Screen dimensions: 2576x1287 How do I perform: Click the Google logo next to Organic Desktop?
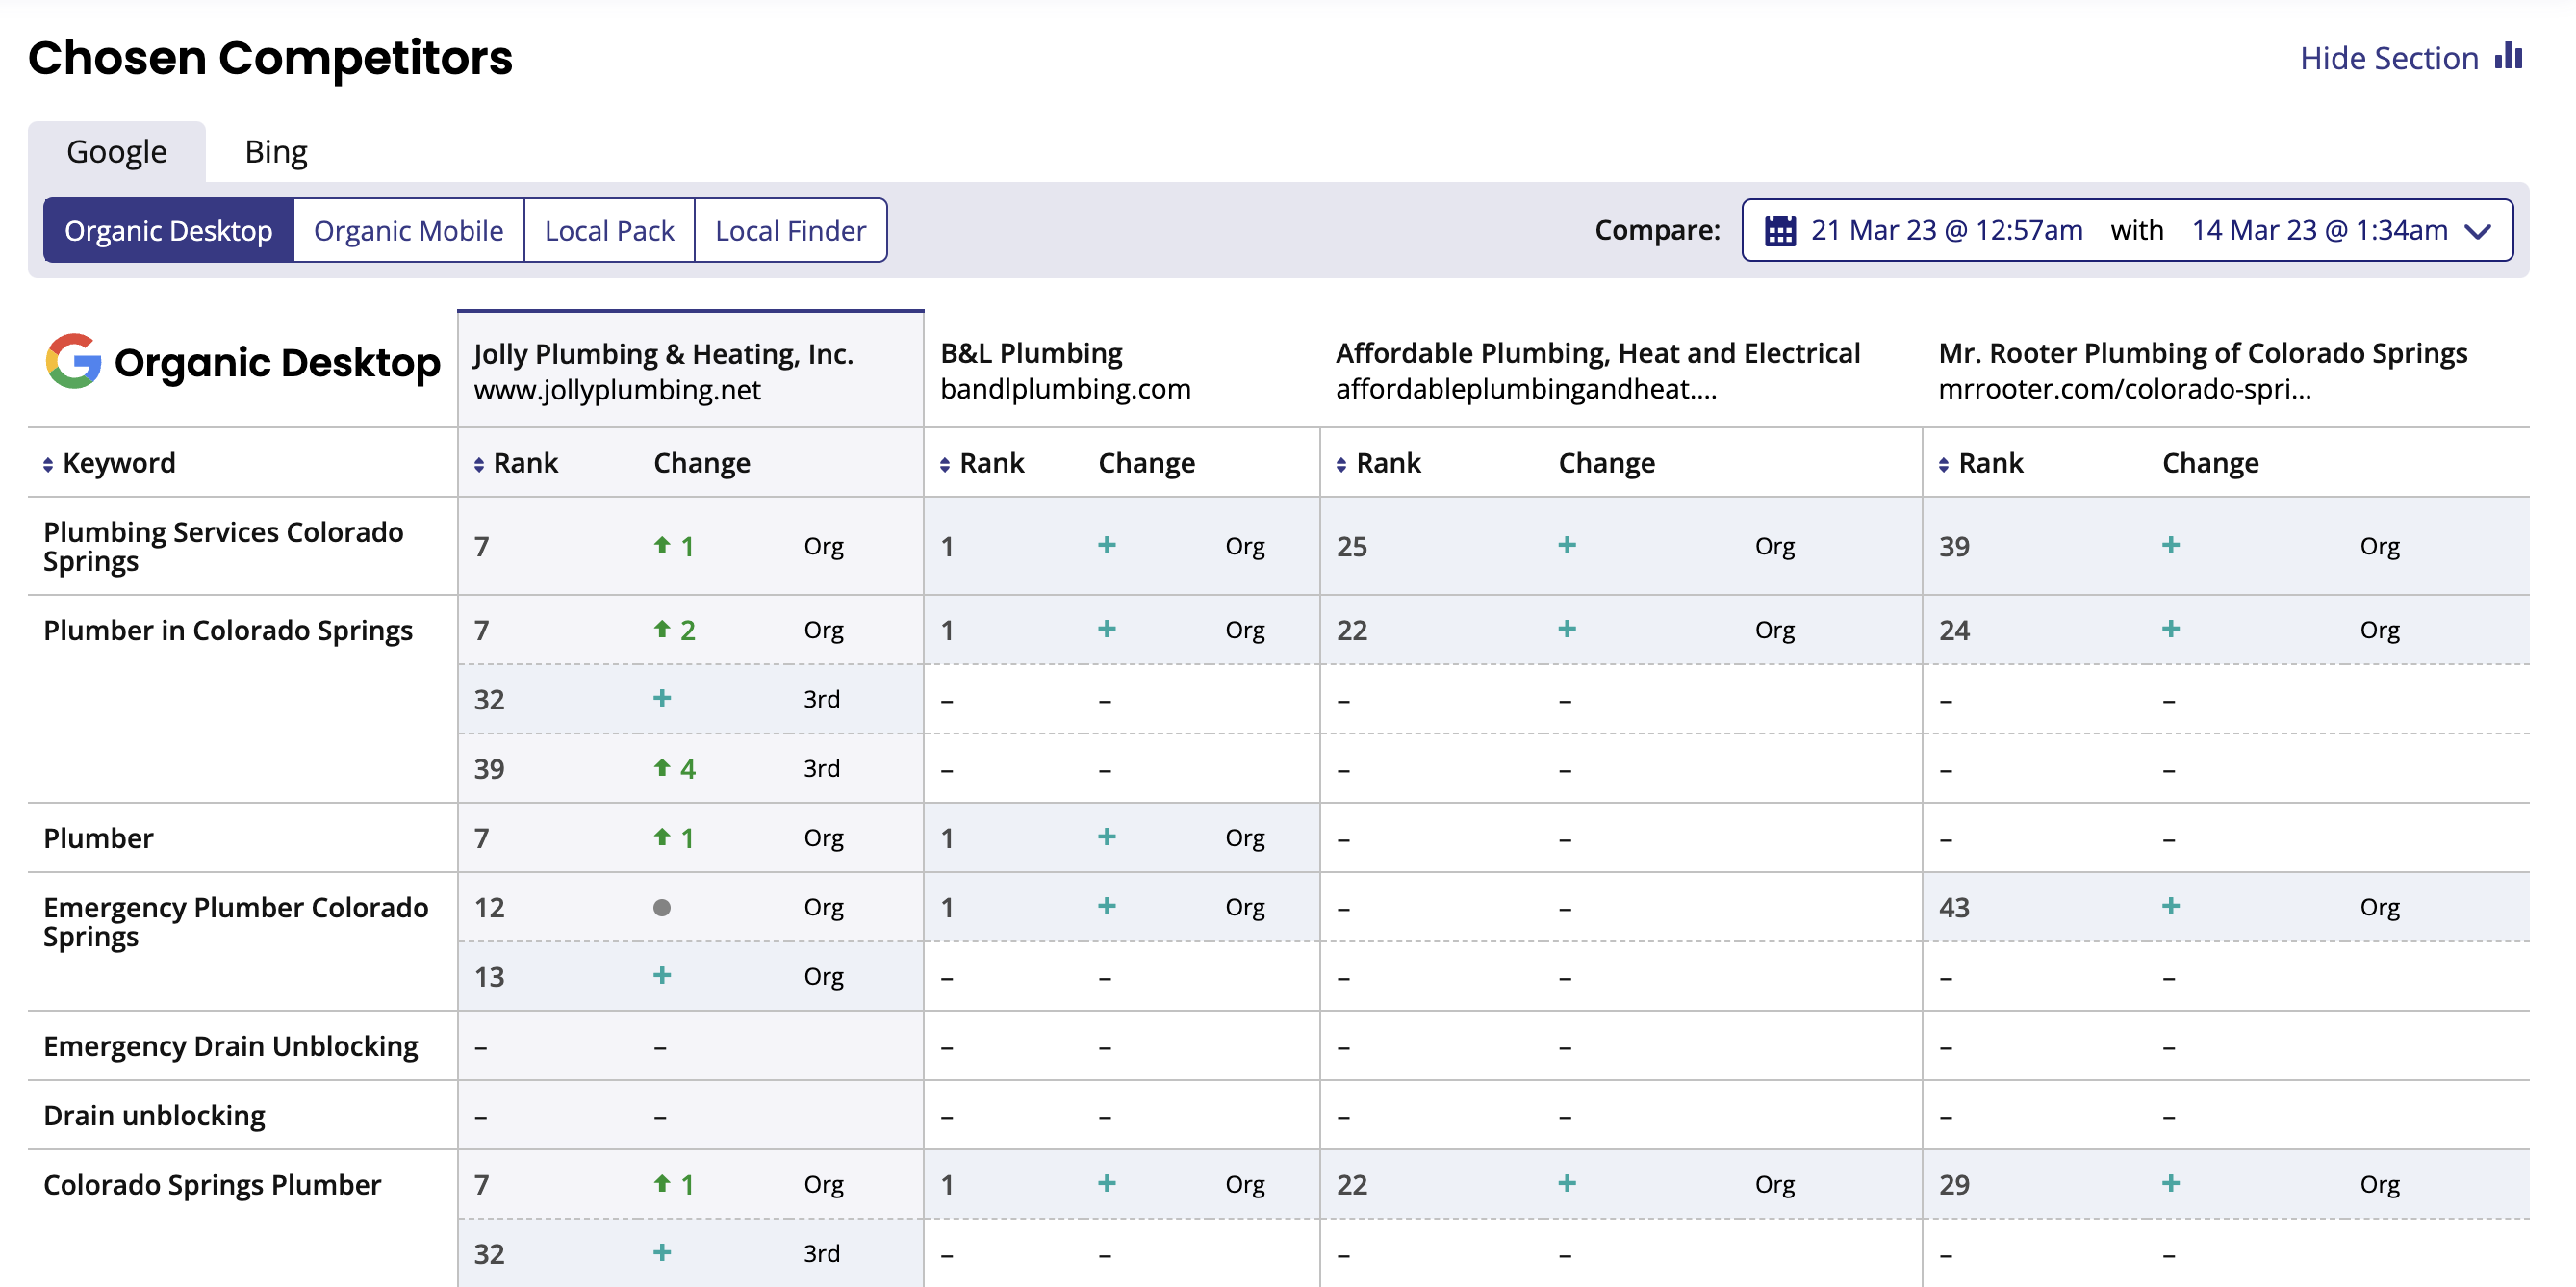[x=73, y=361]
